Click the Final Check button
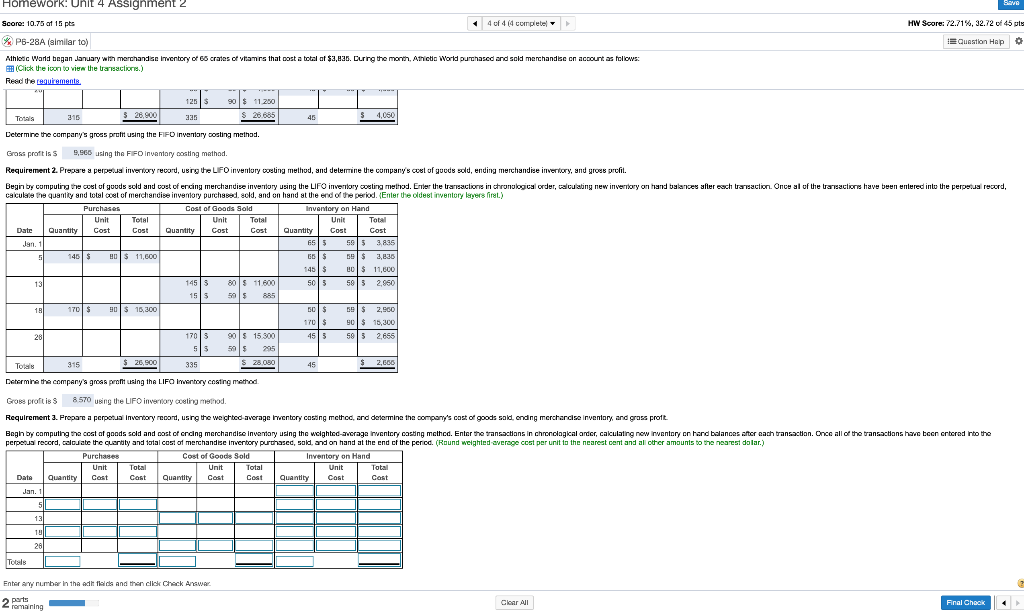Viewport: 1024px width, 616px height. 965,602
